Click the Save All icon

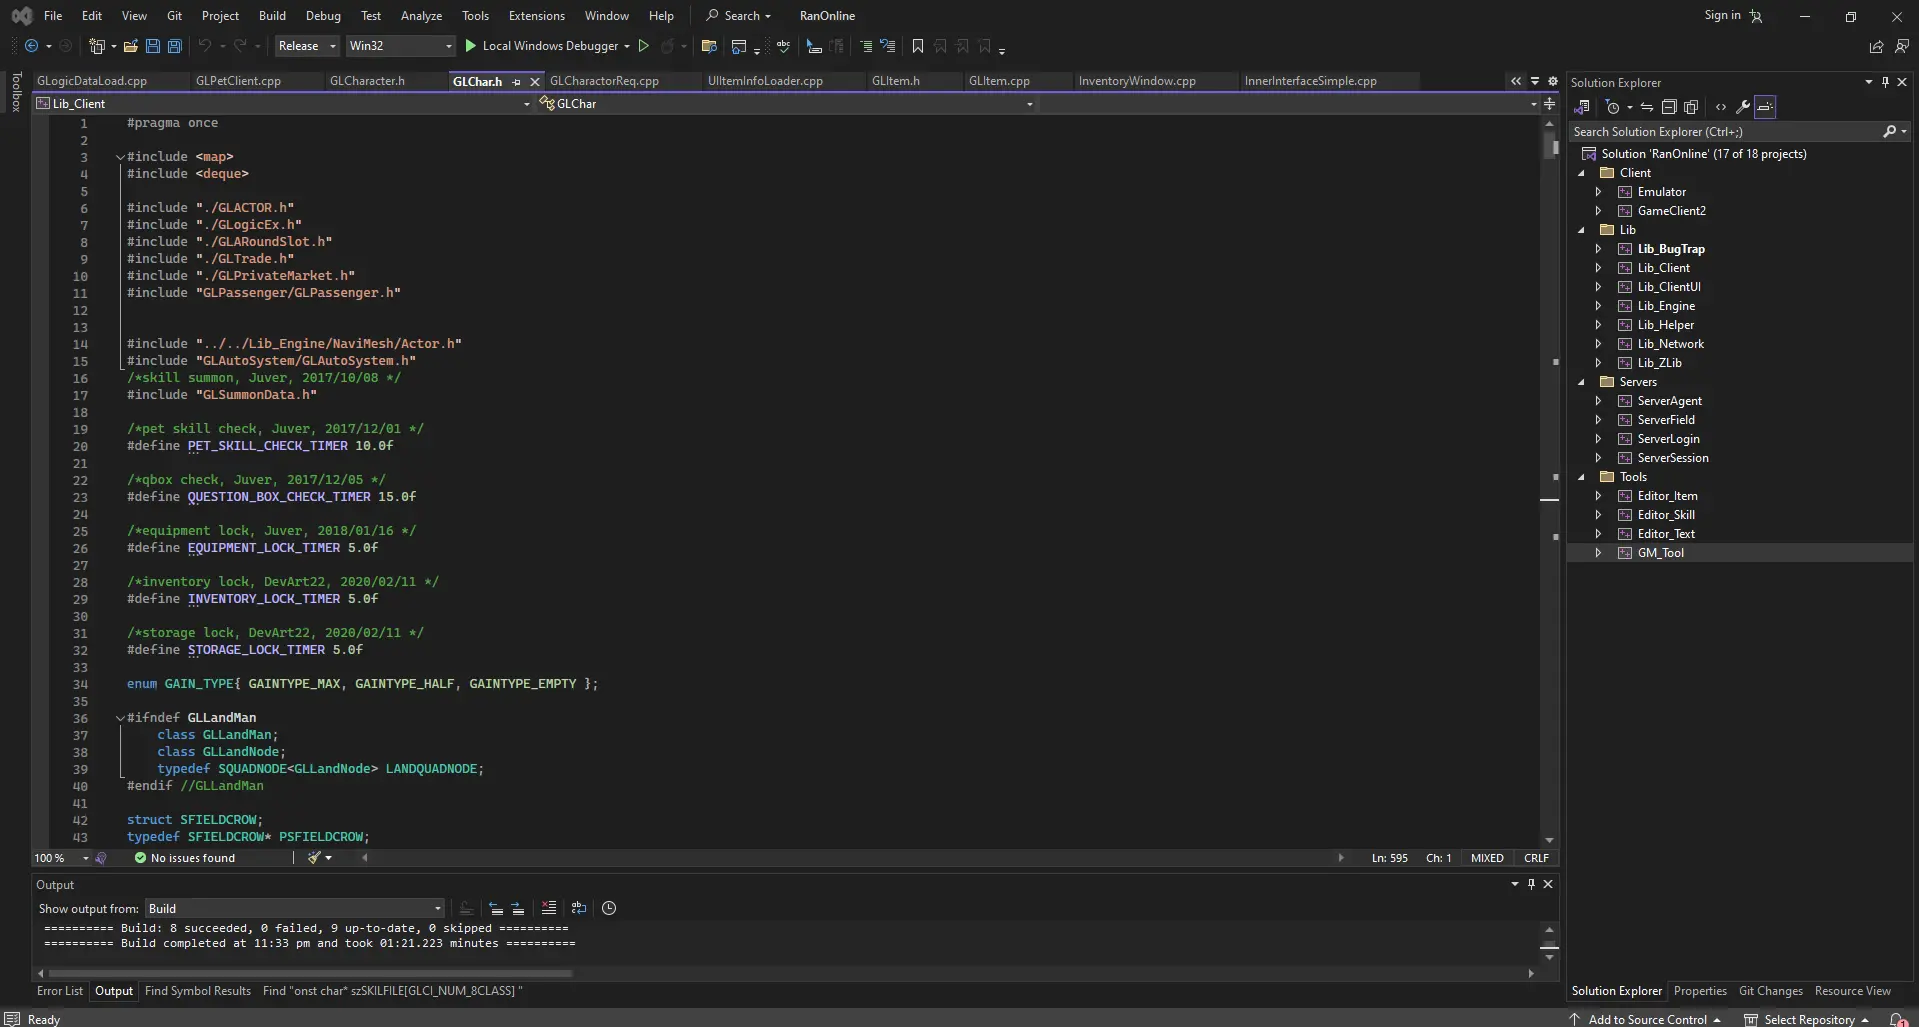click(174, 46)
